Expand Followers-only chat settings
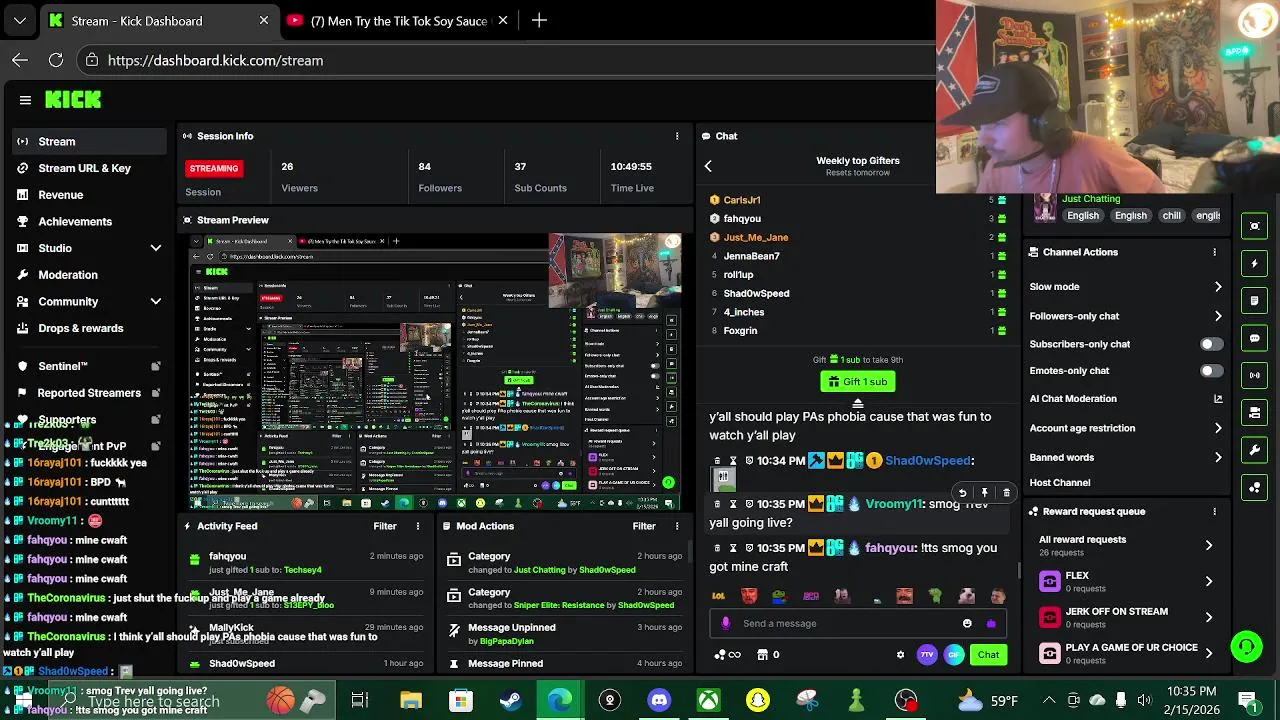Viewport: 1280px width, 720px height. pyautogui.click(x=1126, y=316)
